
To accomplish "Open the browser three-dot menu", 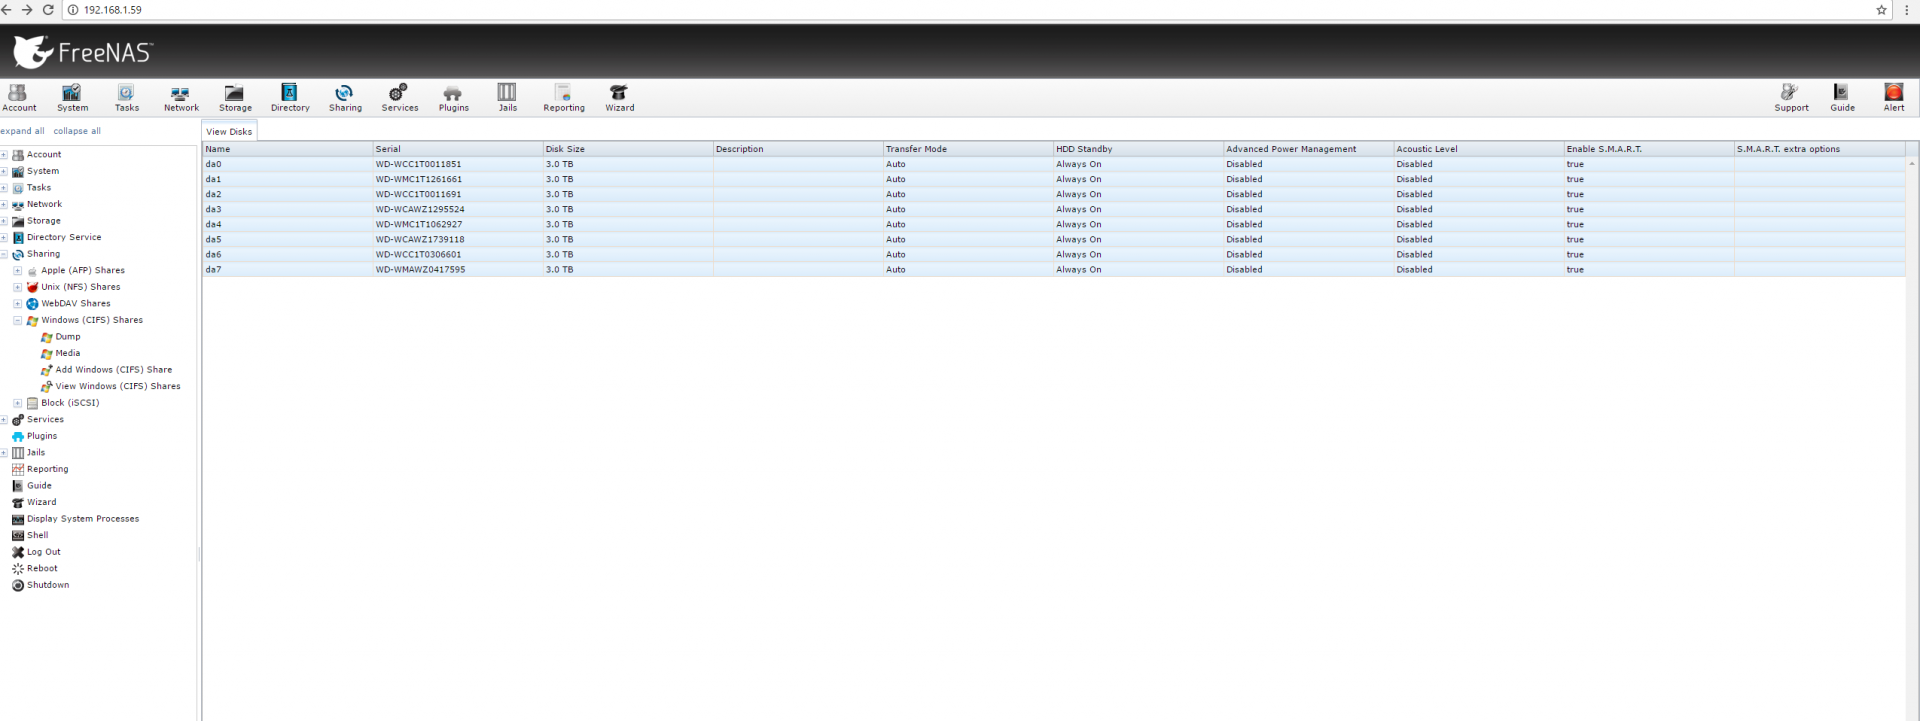I will (x=1907, y=10).
